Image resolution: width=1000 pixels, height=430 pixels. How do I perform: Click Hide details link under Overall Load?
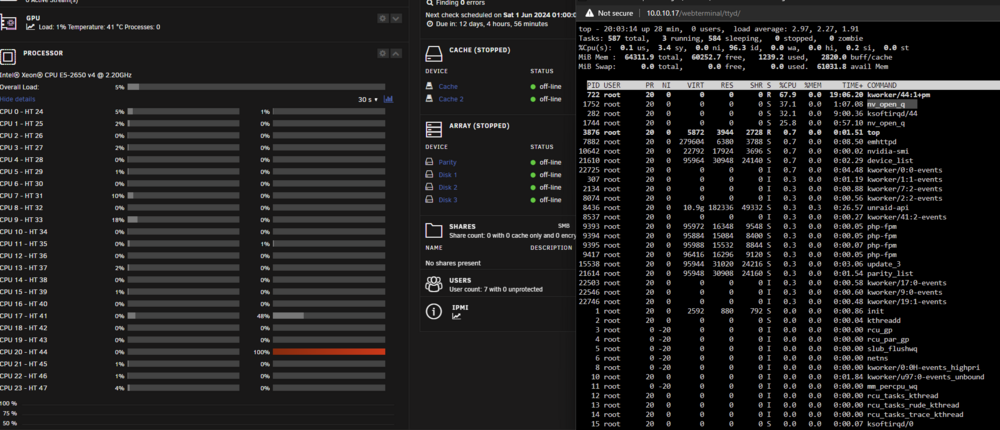tap(18, 99)
